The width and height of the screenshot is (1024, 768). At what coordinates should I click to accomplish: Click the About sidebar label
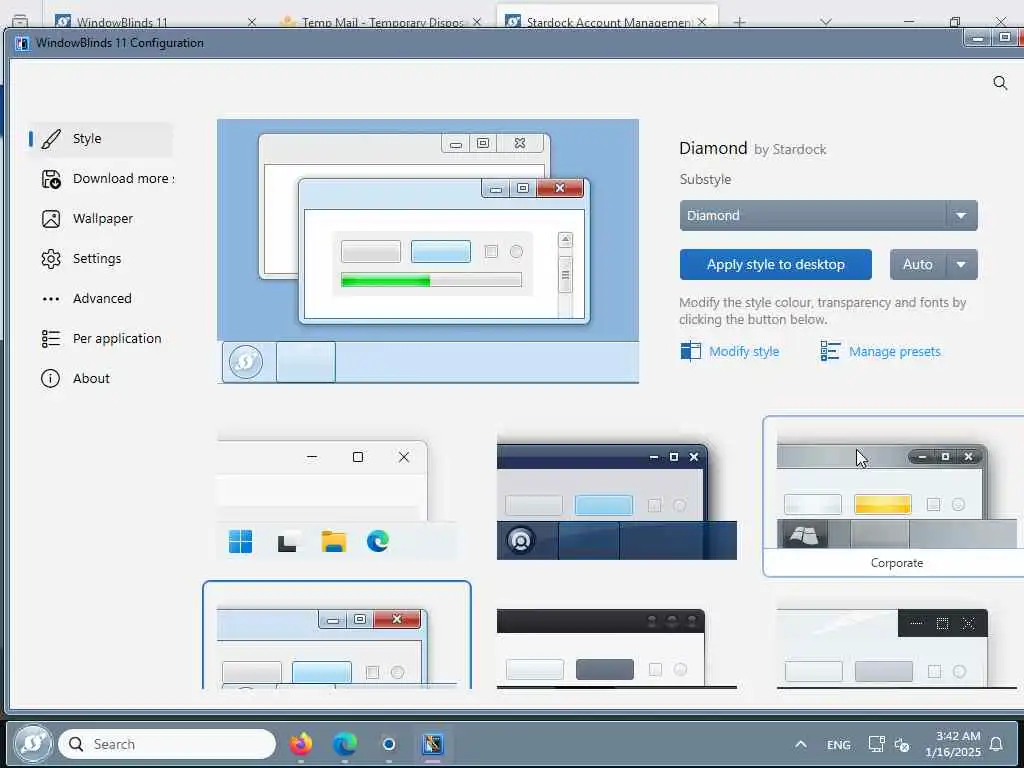coord(91,379)
